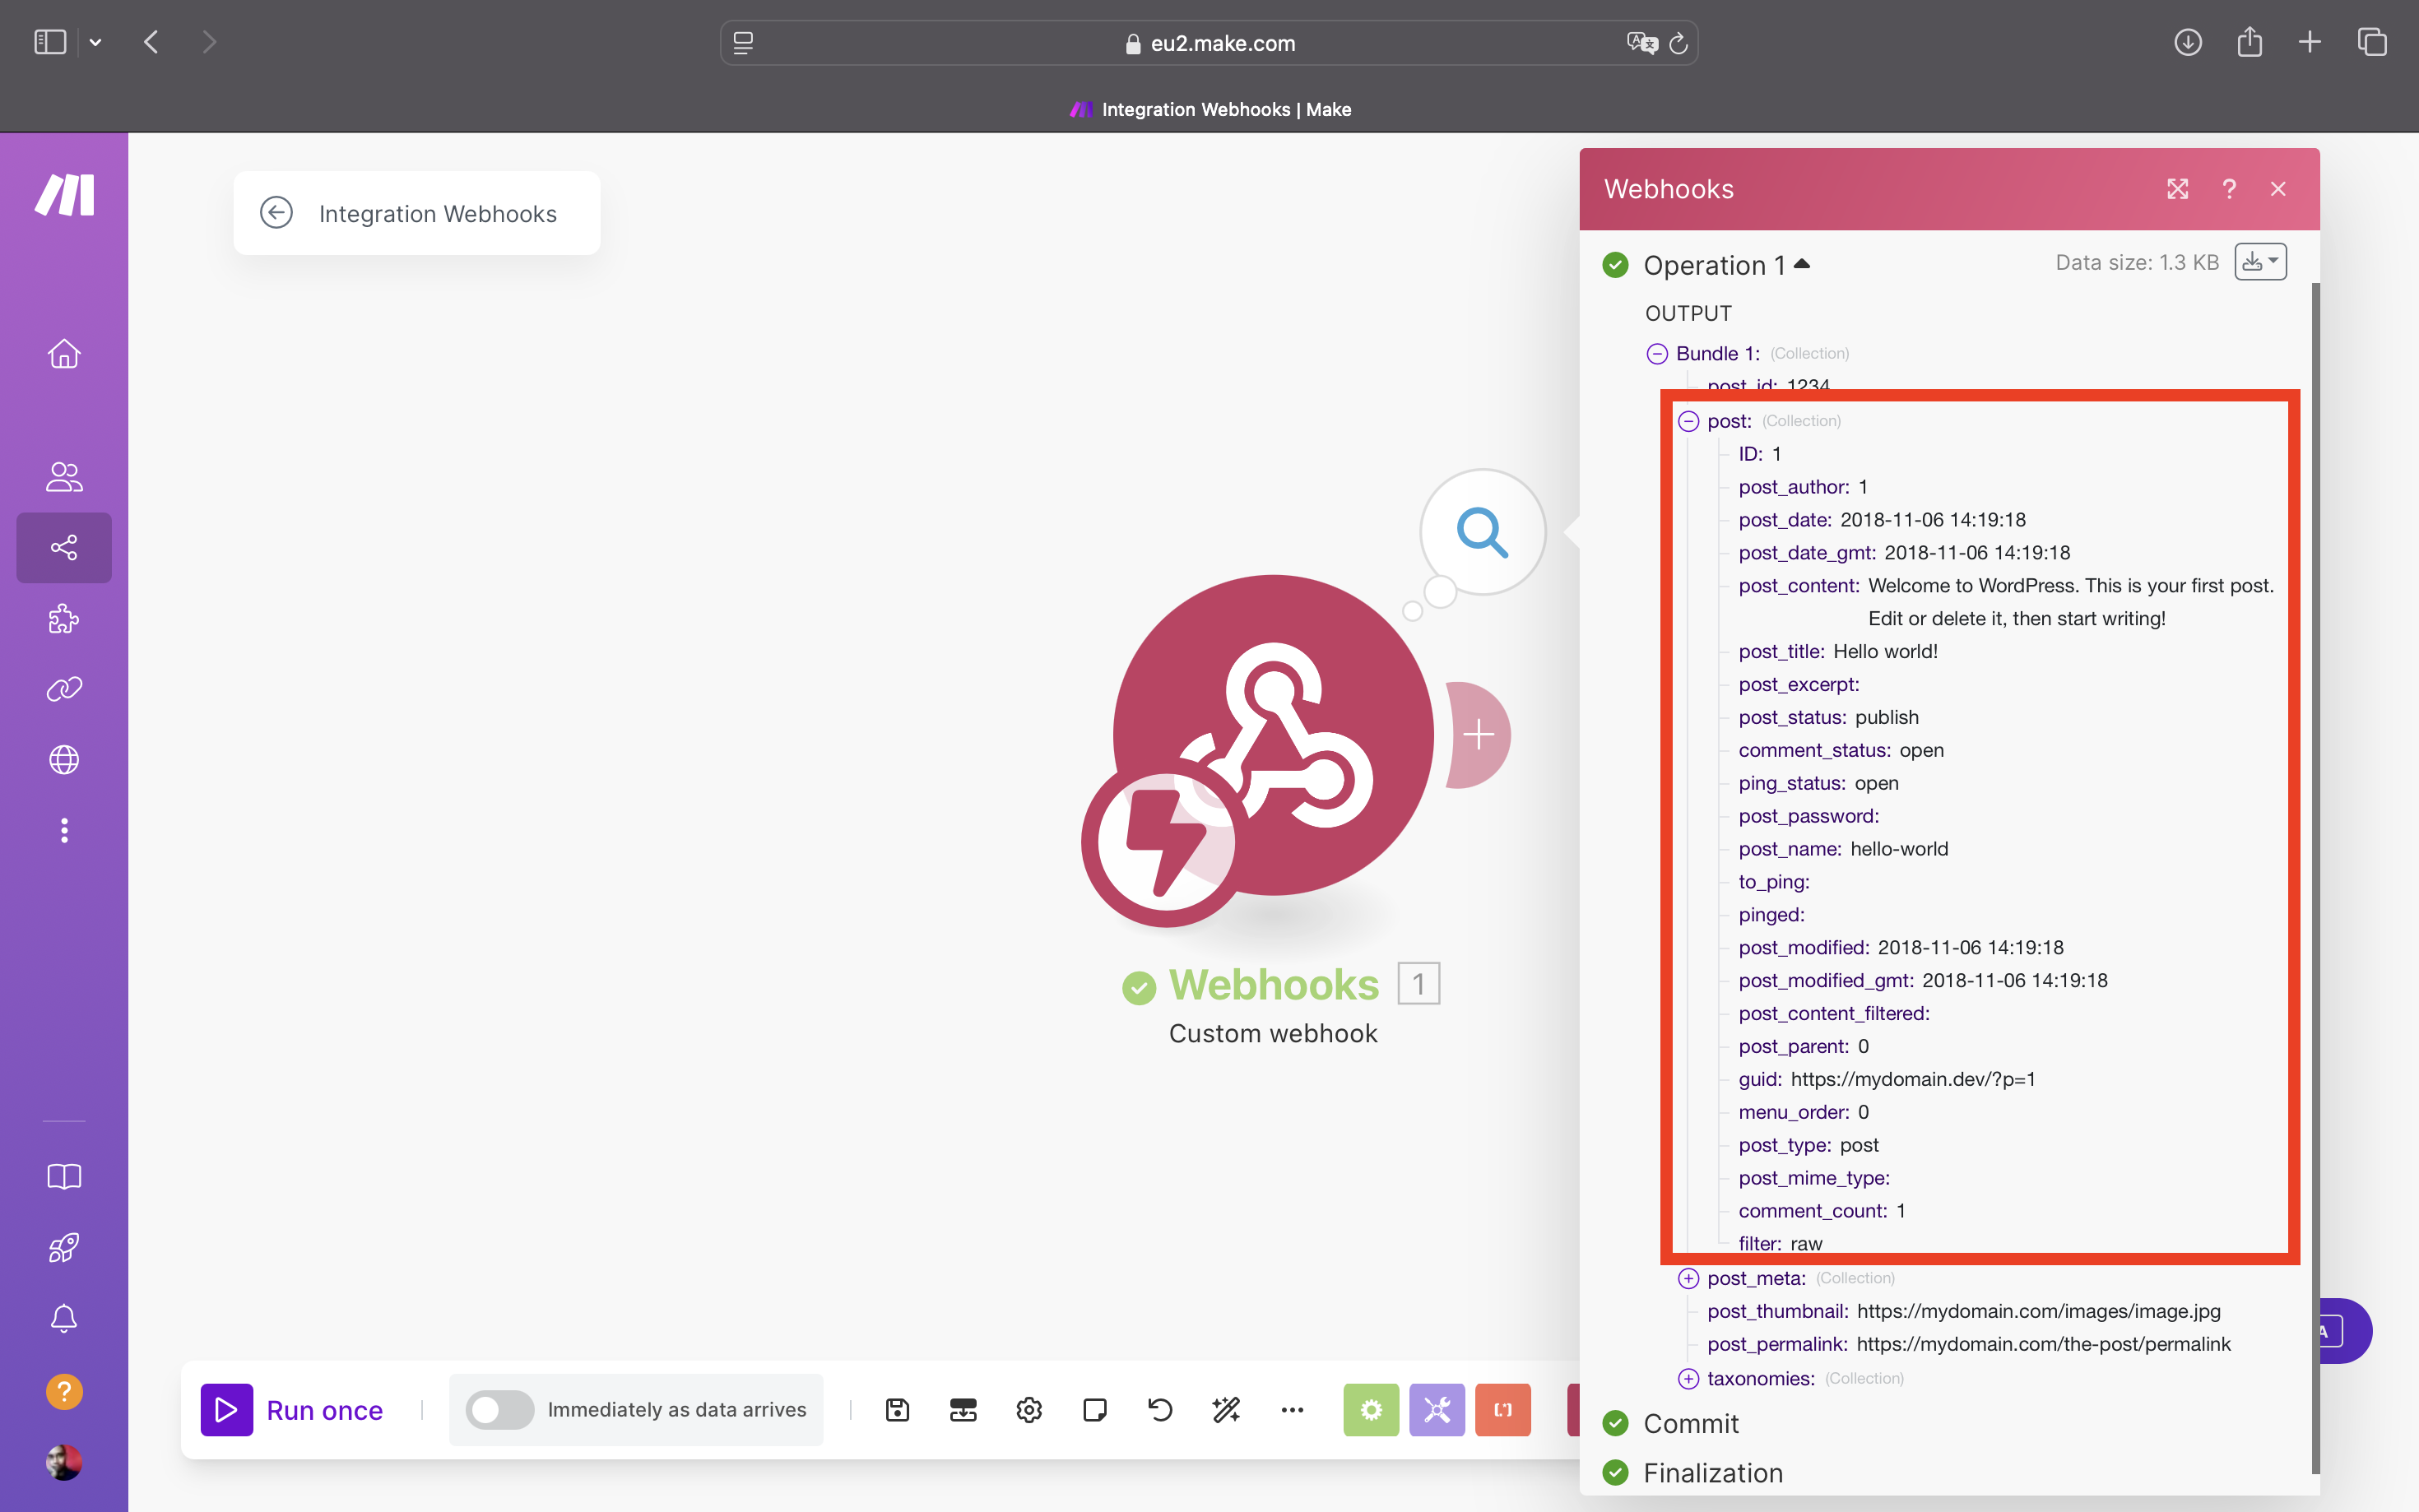
Task: Open magnifier bubble with operation results
Action: 1482,532
